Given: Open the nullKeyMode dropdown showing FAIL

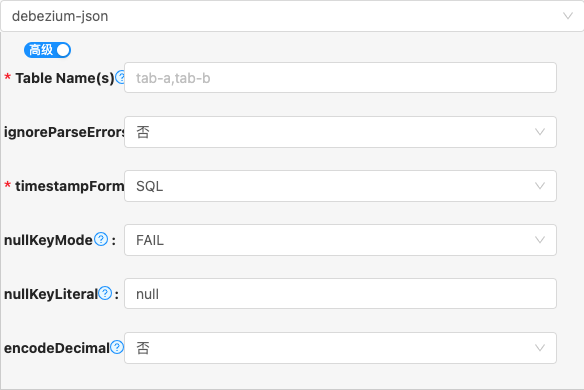Looking at the screenshot, I should (340, 240).
